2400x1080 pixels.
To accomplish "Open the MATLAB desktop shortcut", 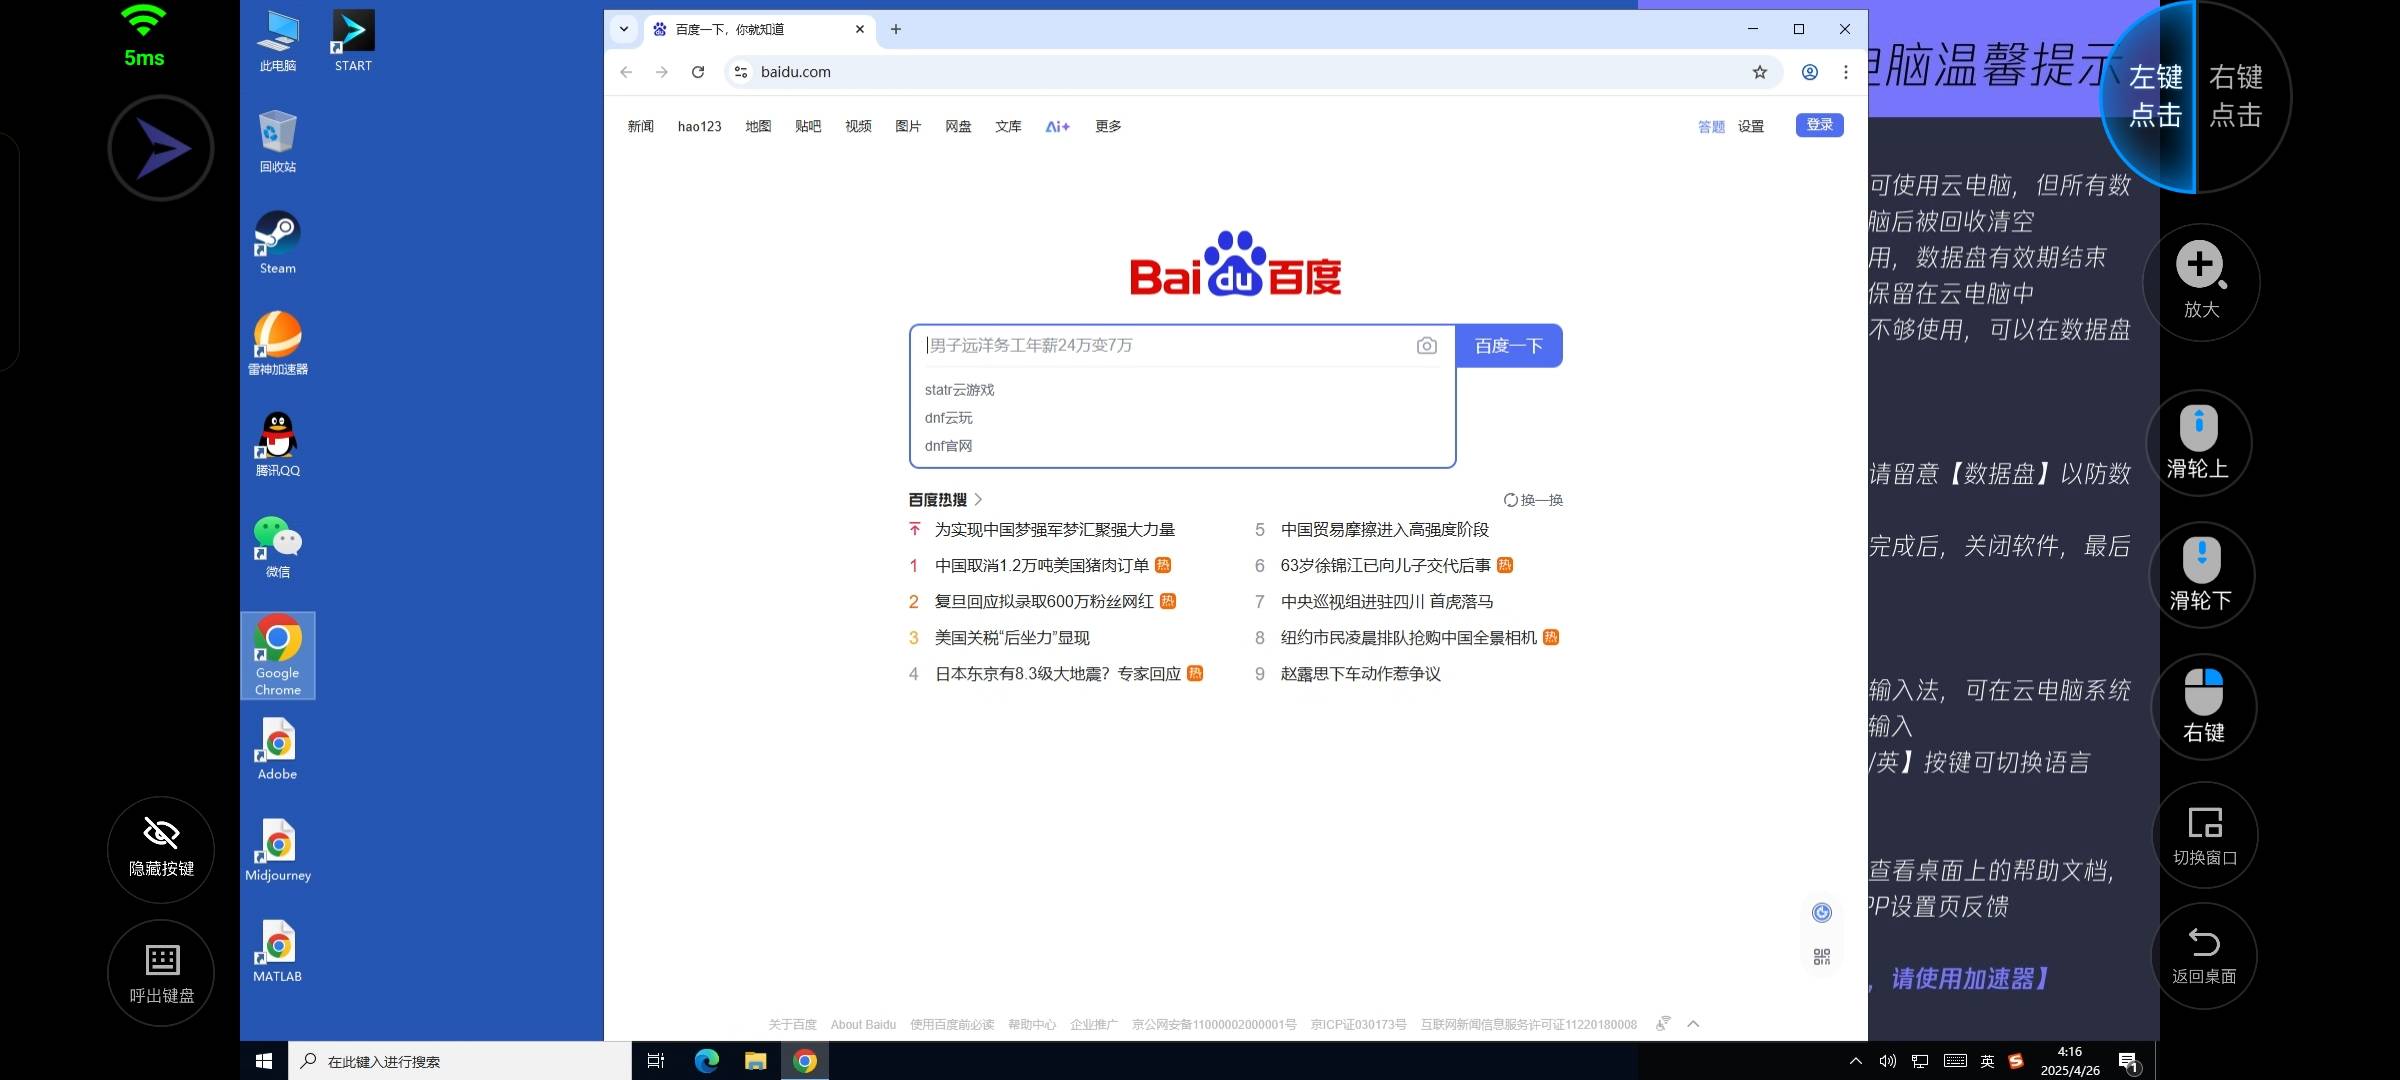I will (277, 951).
